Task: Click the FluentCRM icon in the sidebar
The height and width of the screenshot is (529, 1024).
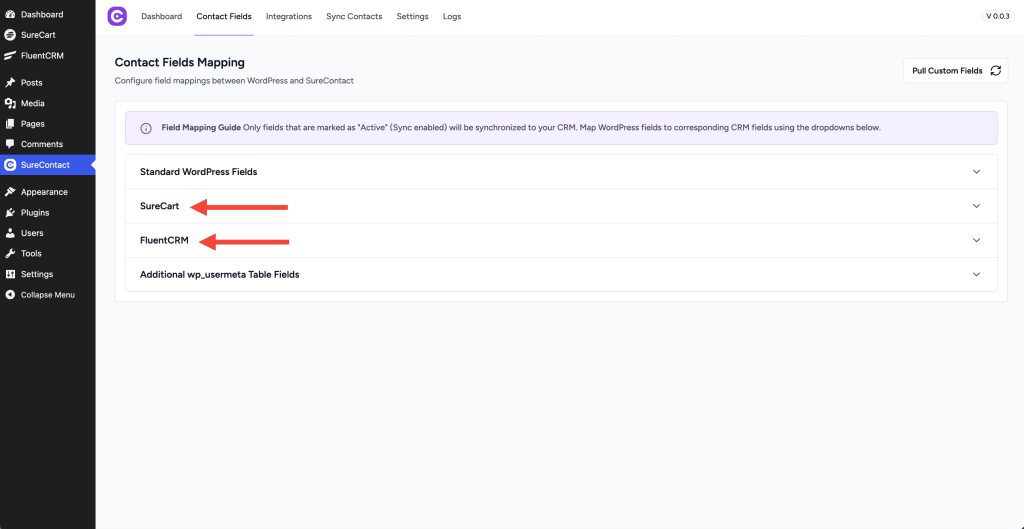Action: click(x=10, y=56)
